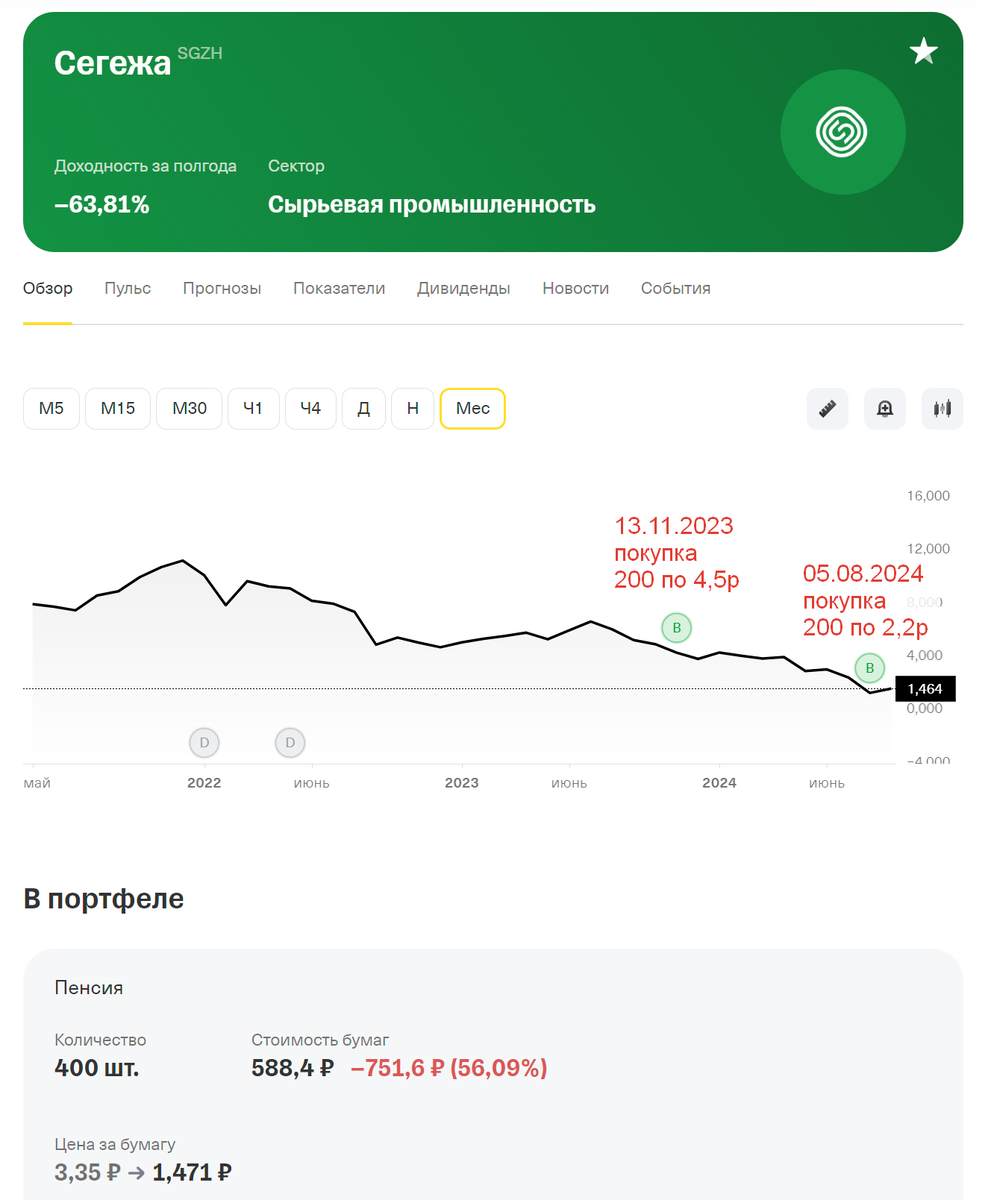The width and height of the screenshot is (994, 1200).
Task: Open the Дивиденды tab
Action: tap(463, 288)
